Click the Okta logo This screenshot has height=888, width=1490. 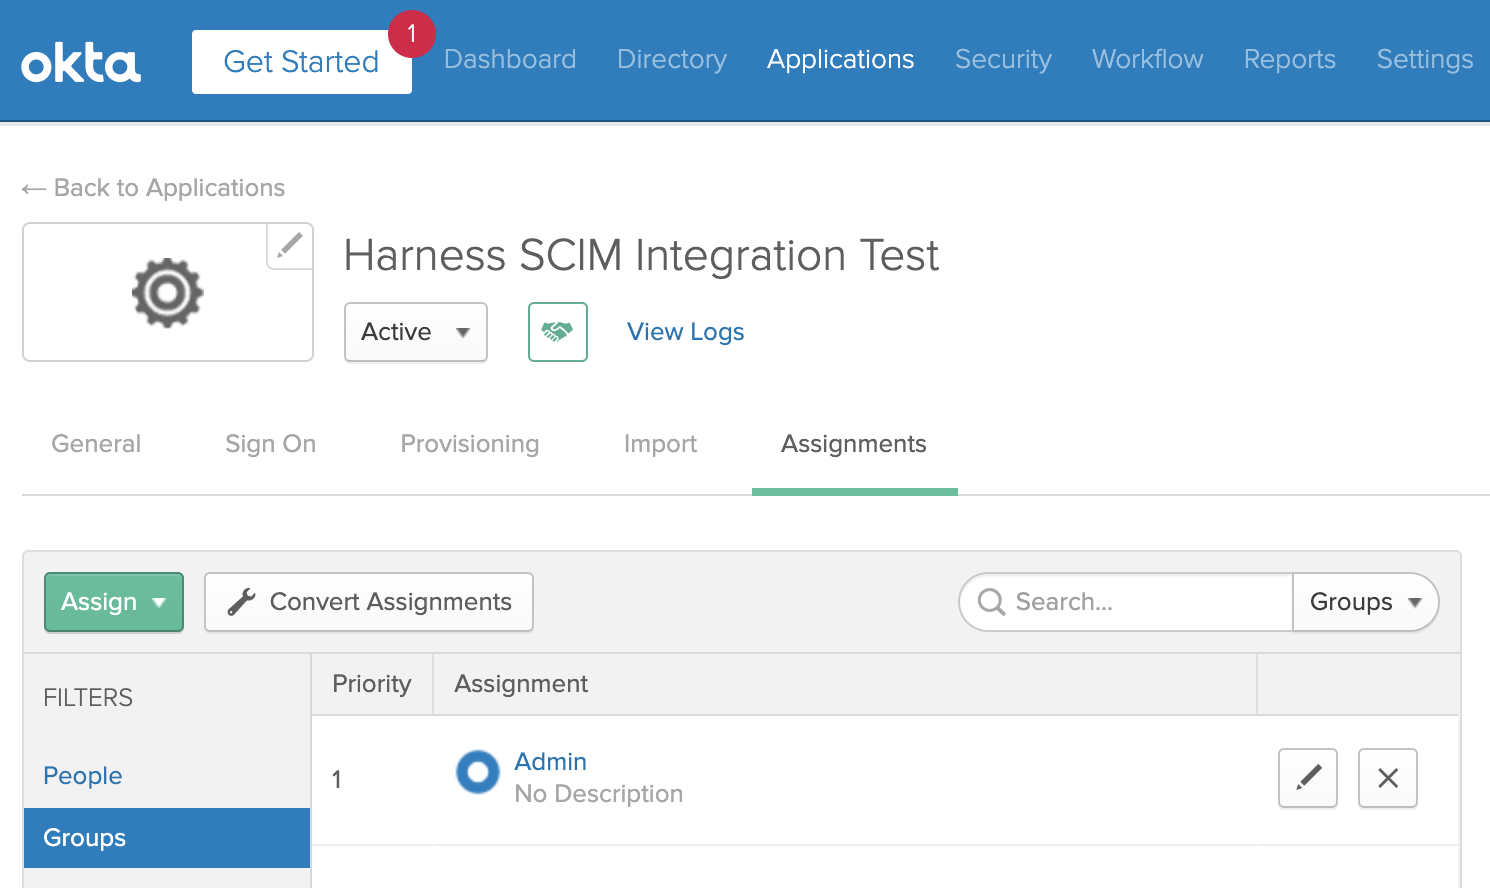pyautogui.click(x=81, y=63)
